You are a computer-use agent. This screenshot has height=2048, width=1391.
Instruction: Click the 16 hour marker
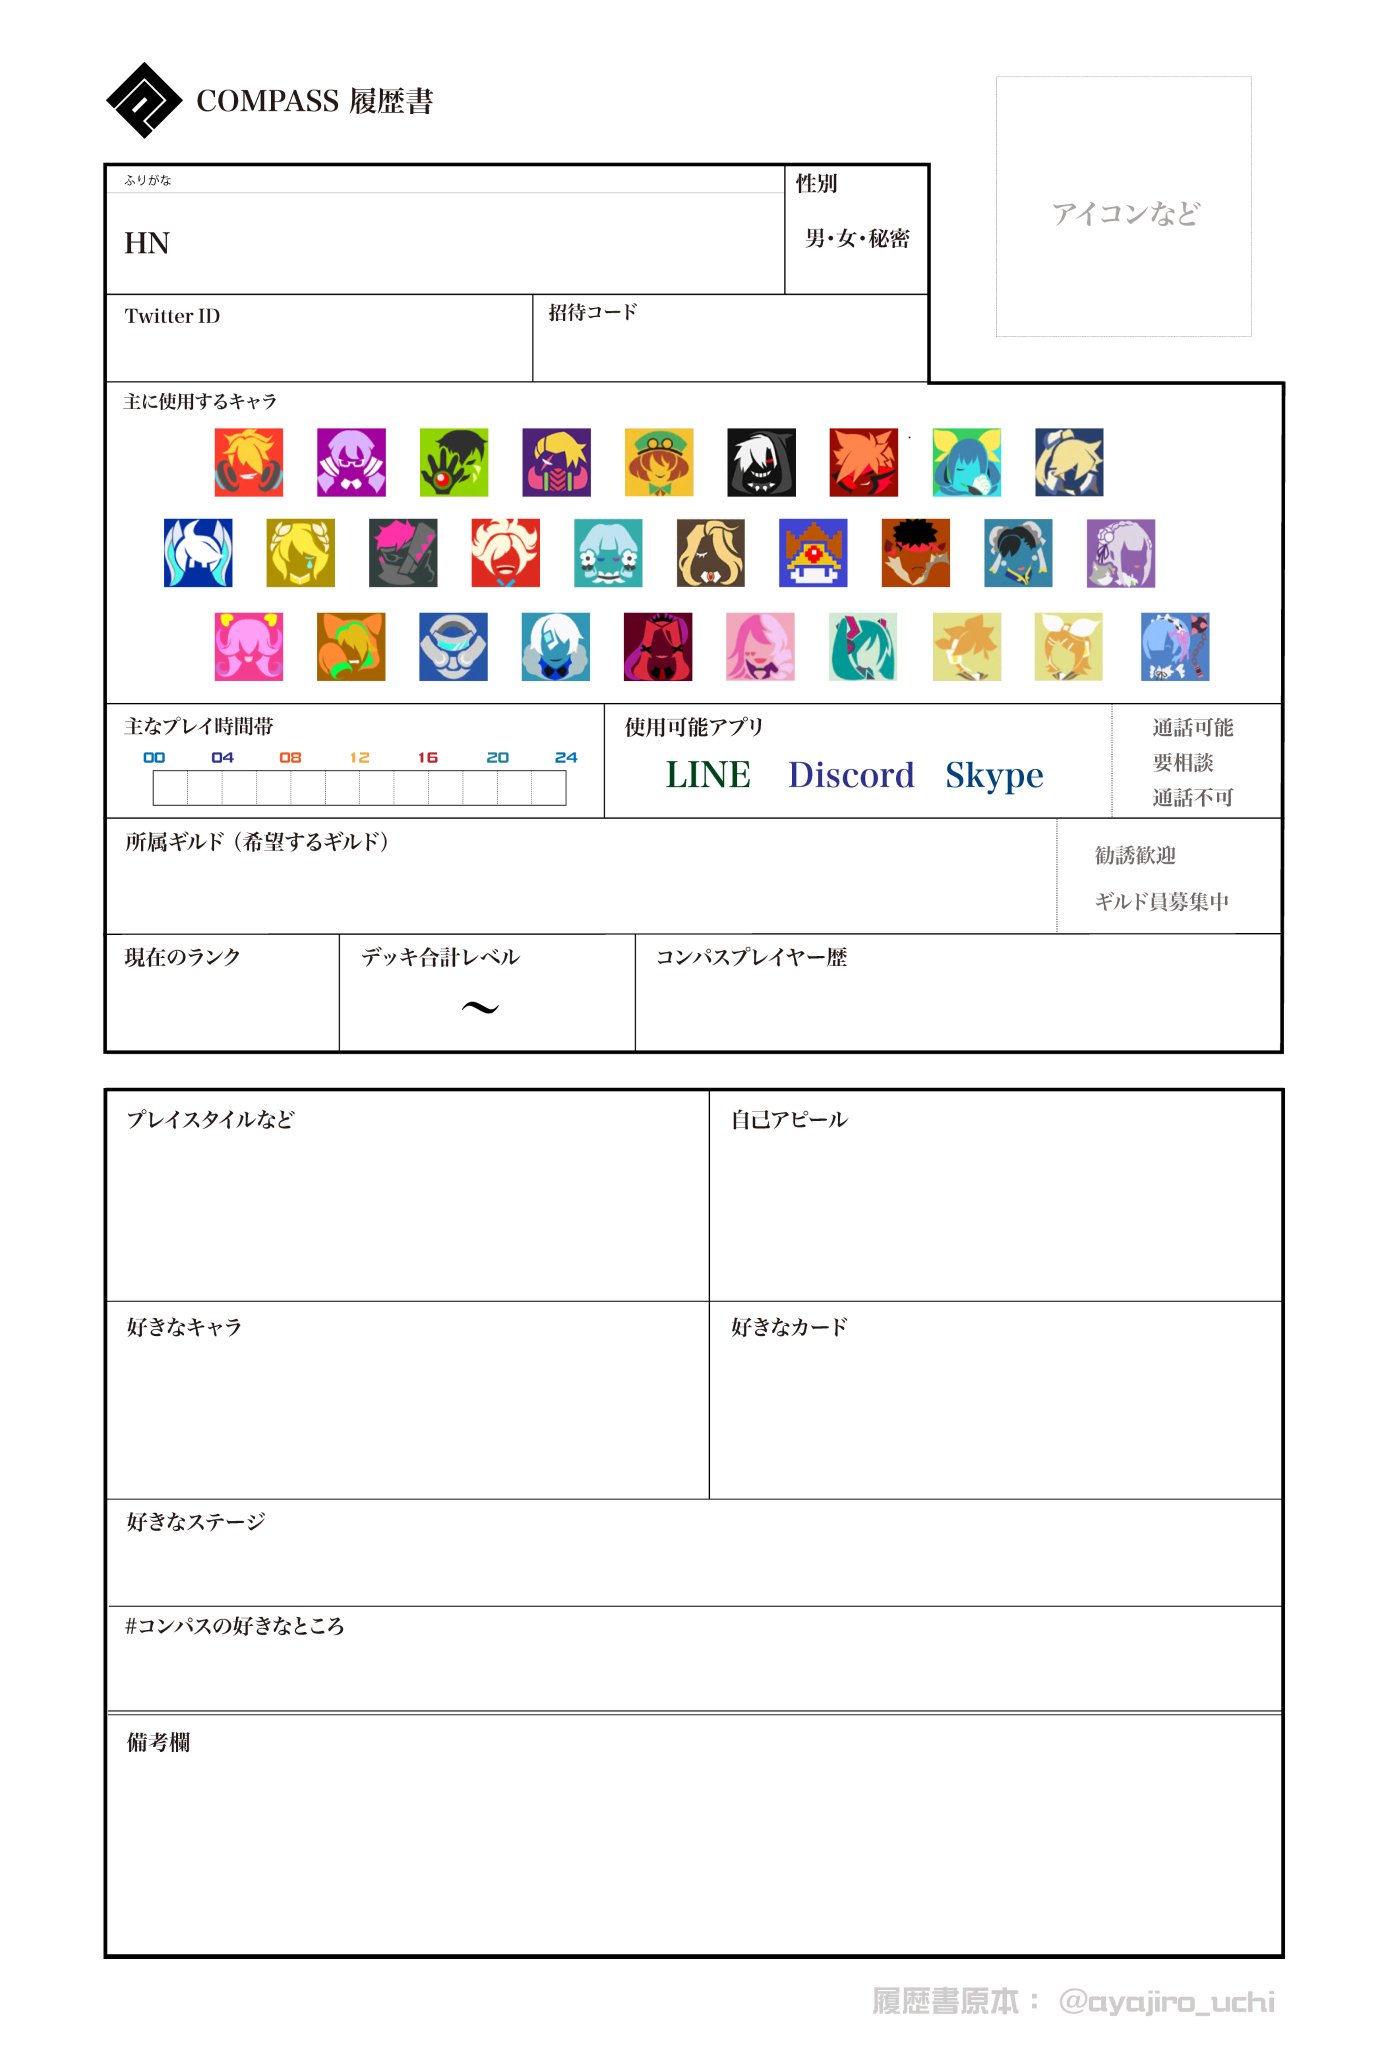click(428, 757)
